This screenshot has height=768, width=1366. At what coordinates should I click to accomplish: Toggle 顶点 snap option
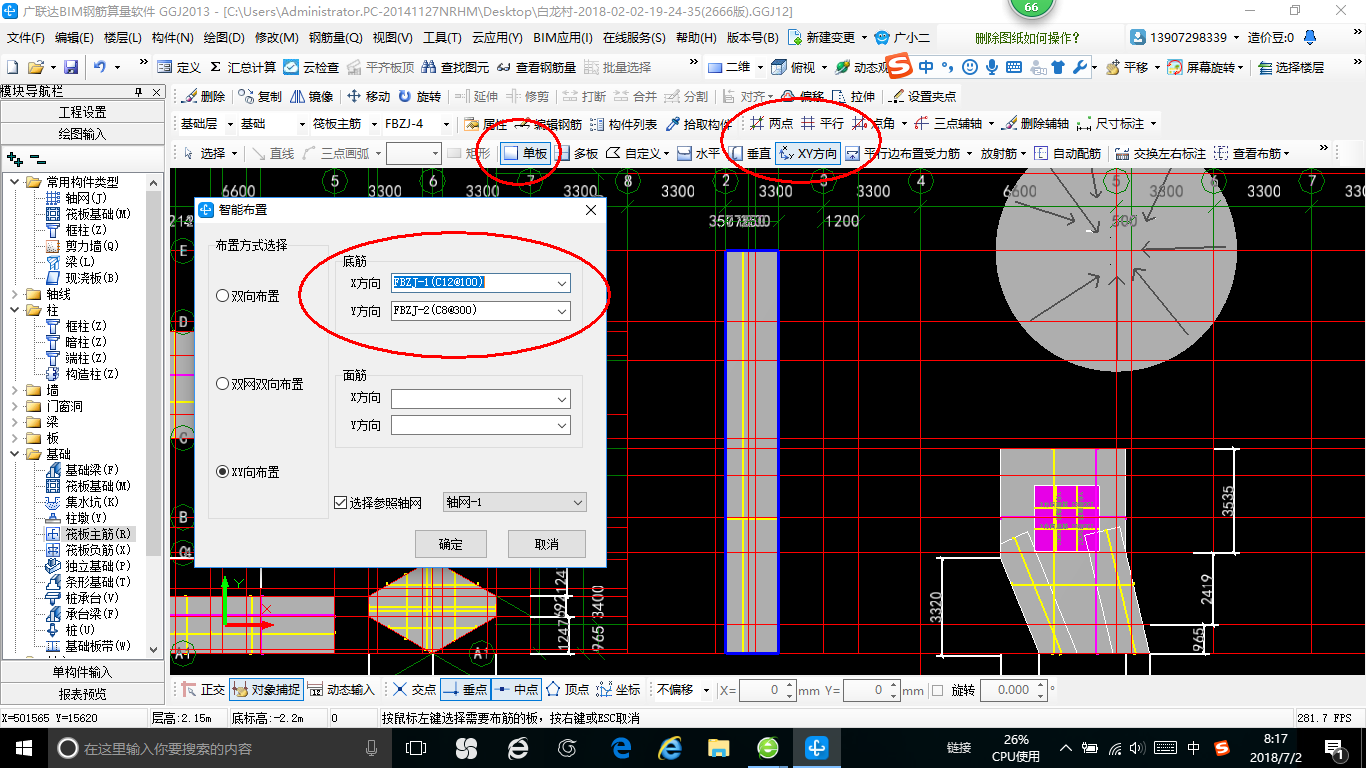pos(567,690)
